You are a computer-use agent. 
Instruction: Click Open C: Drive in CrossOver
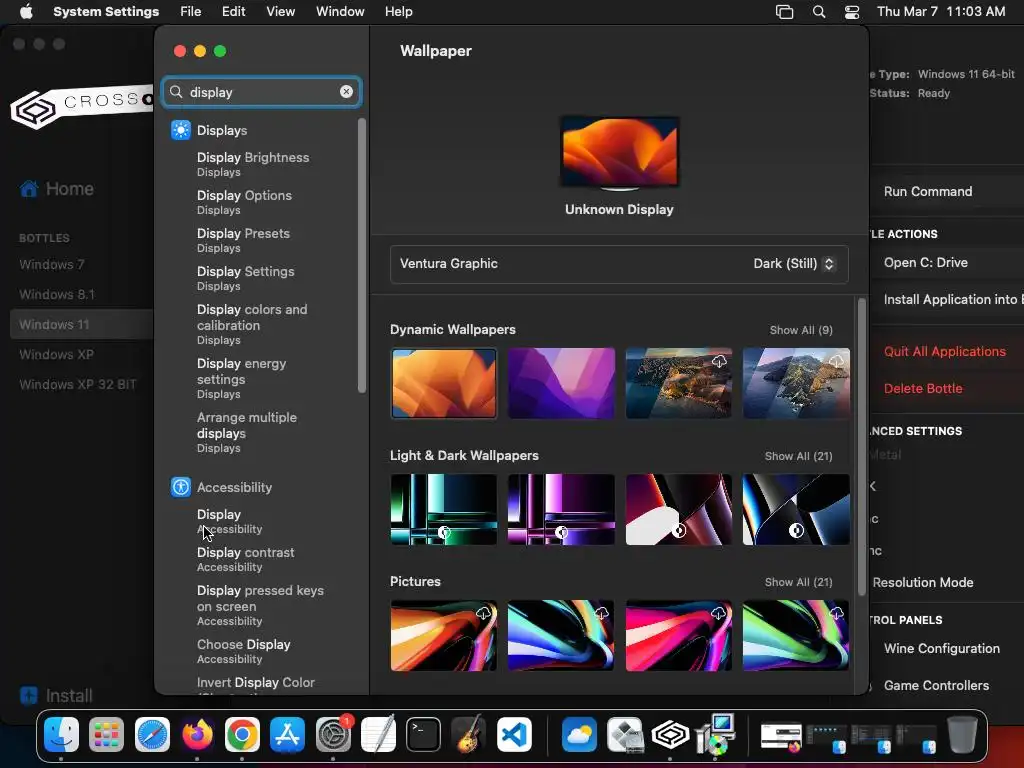coord(926,263)
